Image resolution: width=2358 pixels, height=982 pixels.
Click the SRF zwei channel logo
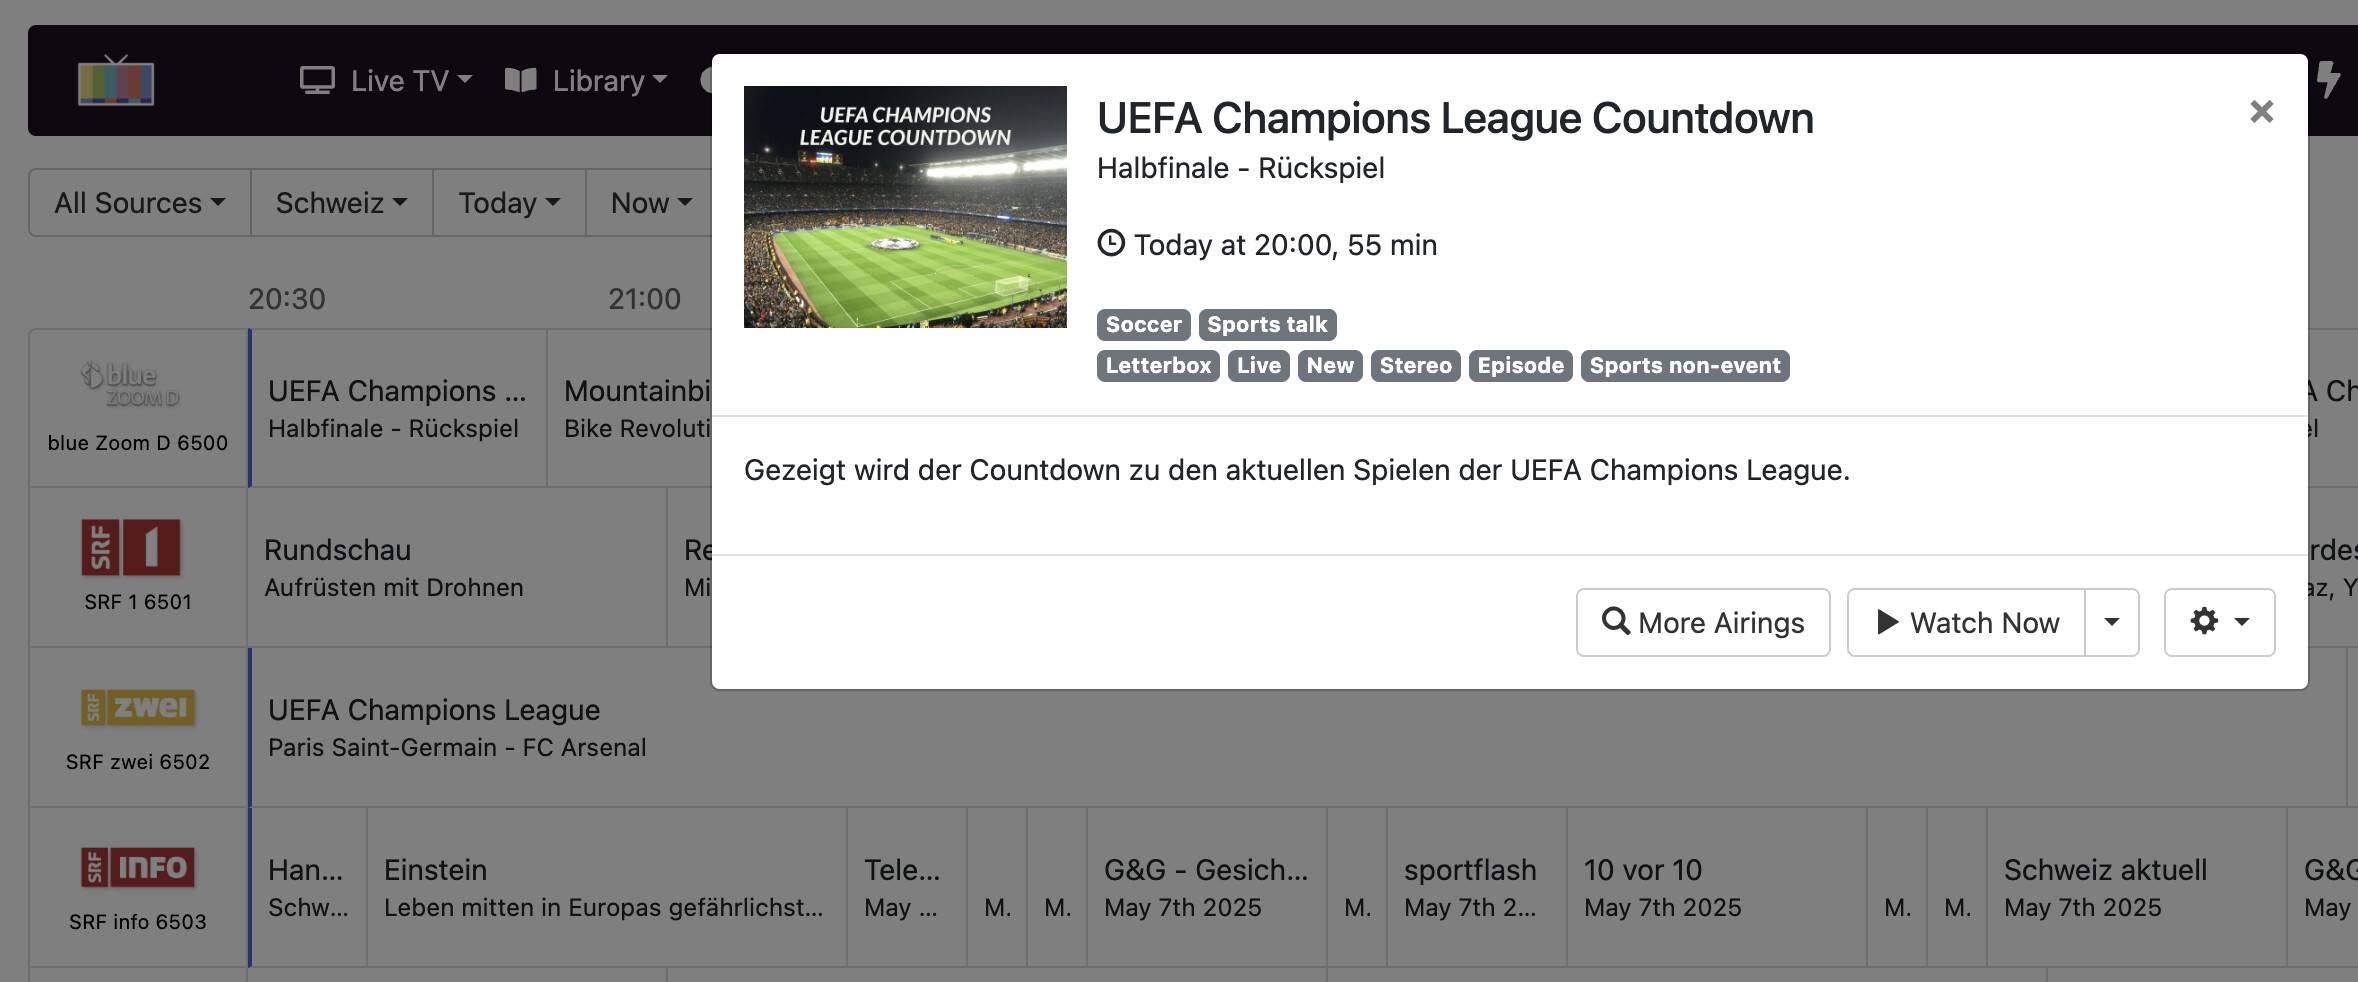click(x=138, y=707)
